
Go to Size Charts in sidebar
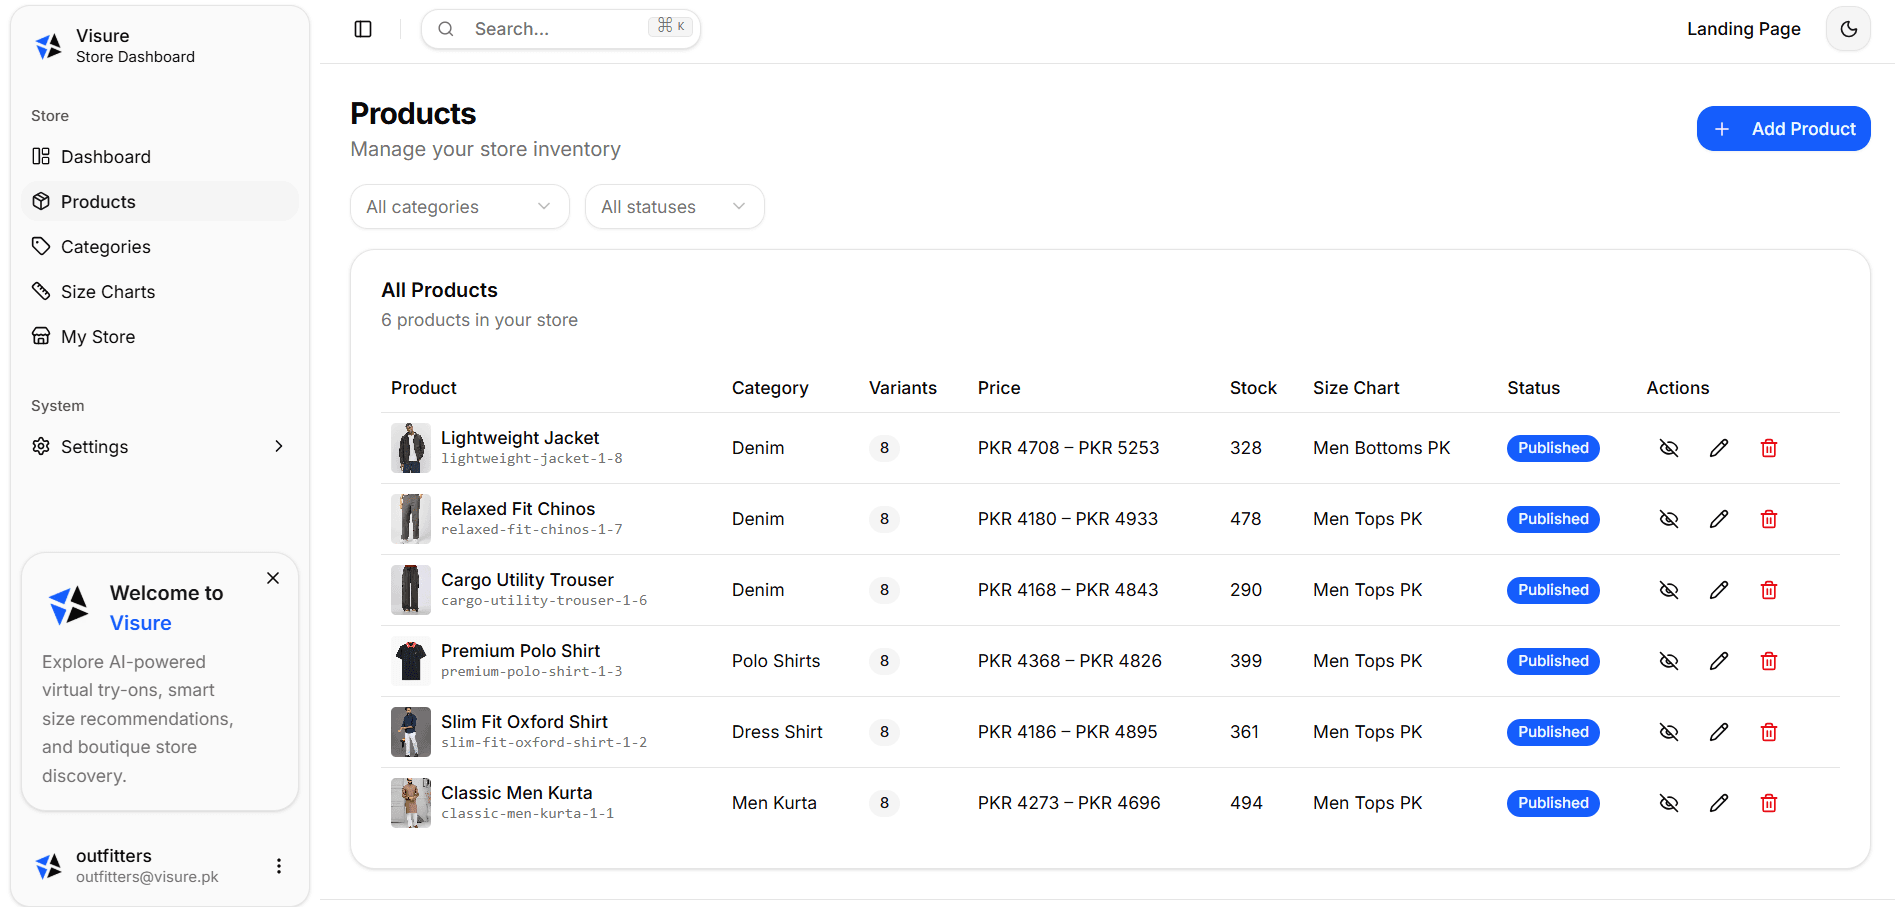pyautogui.click(x=108, y=292)
